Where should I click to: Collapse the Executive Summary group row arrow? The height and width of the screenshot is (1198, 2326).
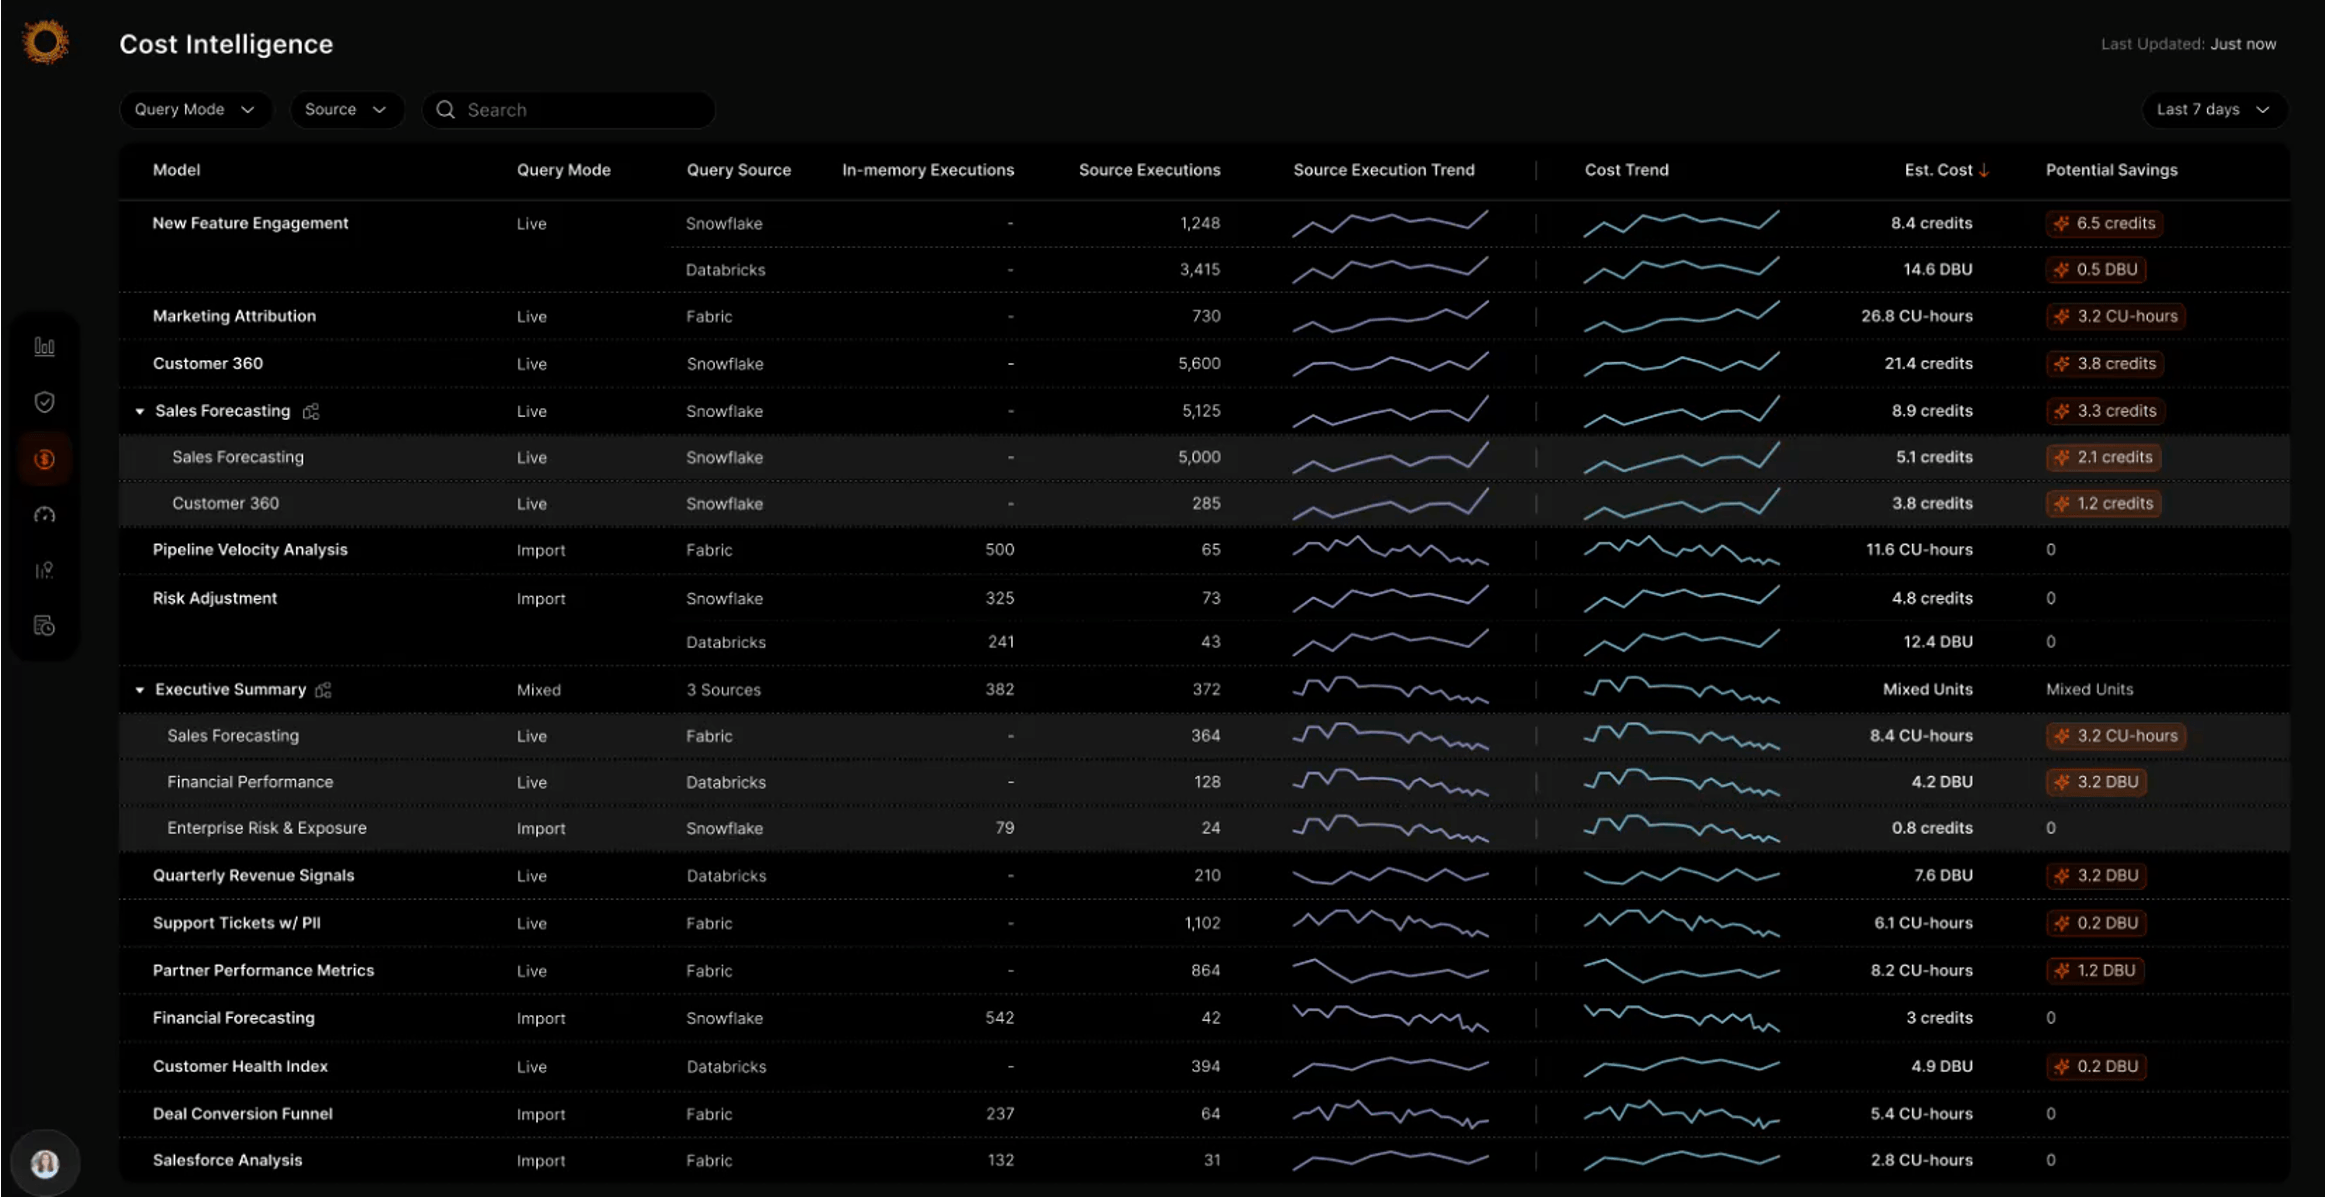pyautogui.click(x=140, y=690)
